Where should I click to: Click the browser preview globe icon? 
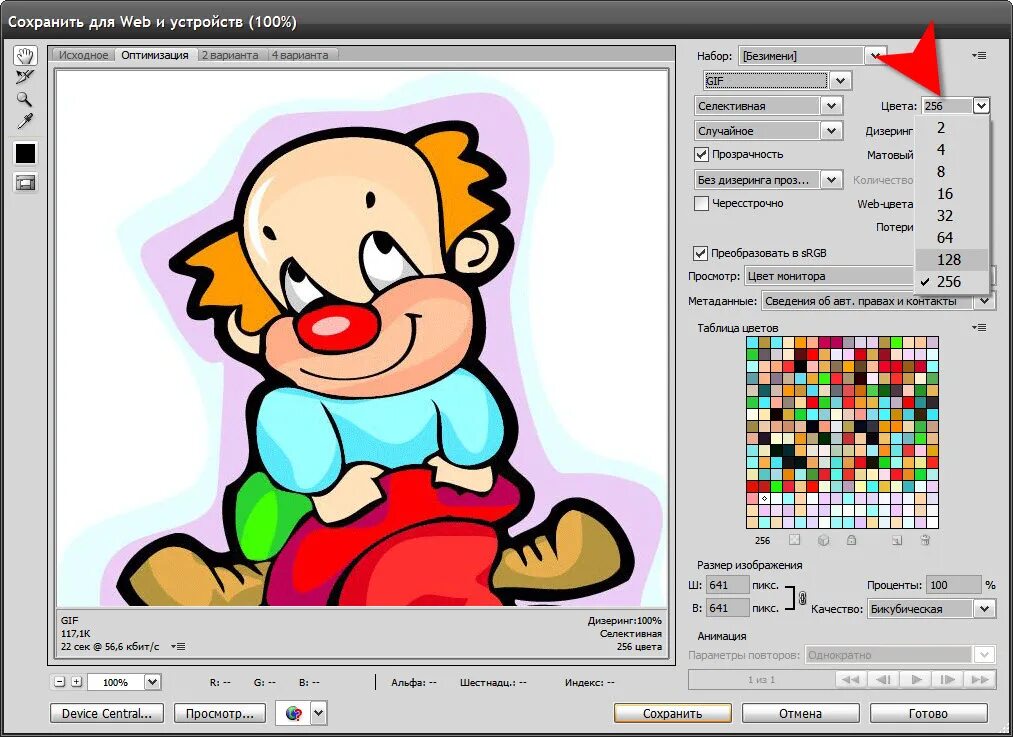tap(293, 713)
